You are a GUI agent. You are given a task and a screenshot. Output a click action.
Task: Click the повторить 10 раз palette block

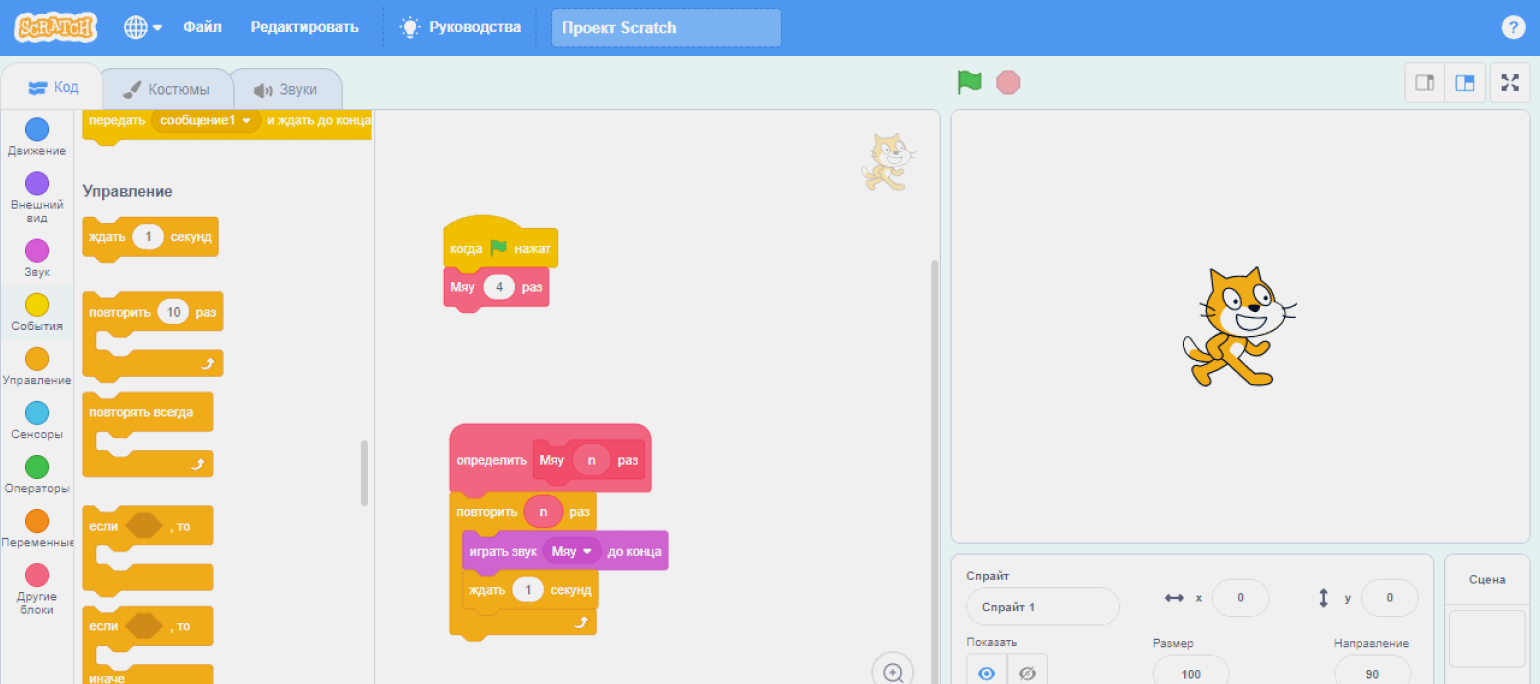click(153, 336)
